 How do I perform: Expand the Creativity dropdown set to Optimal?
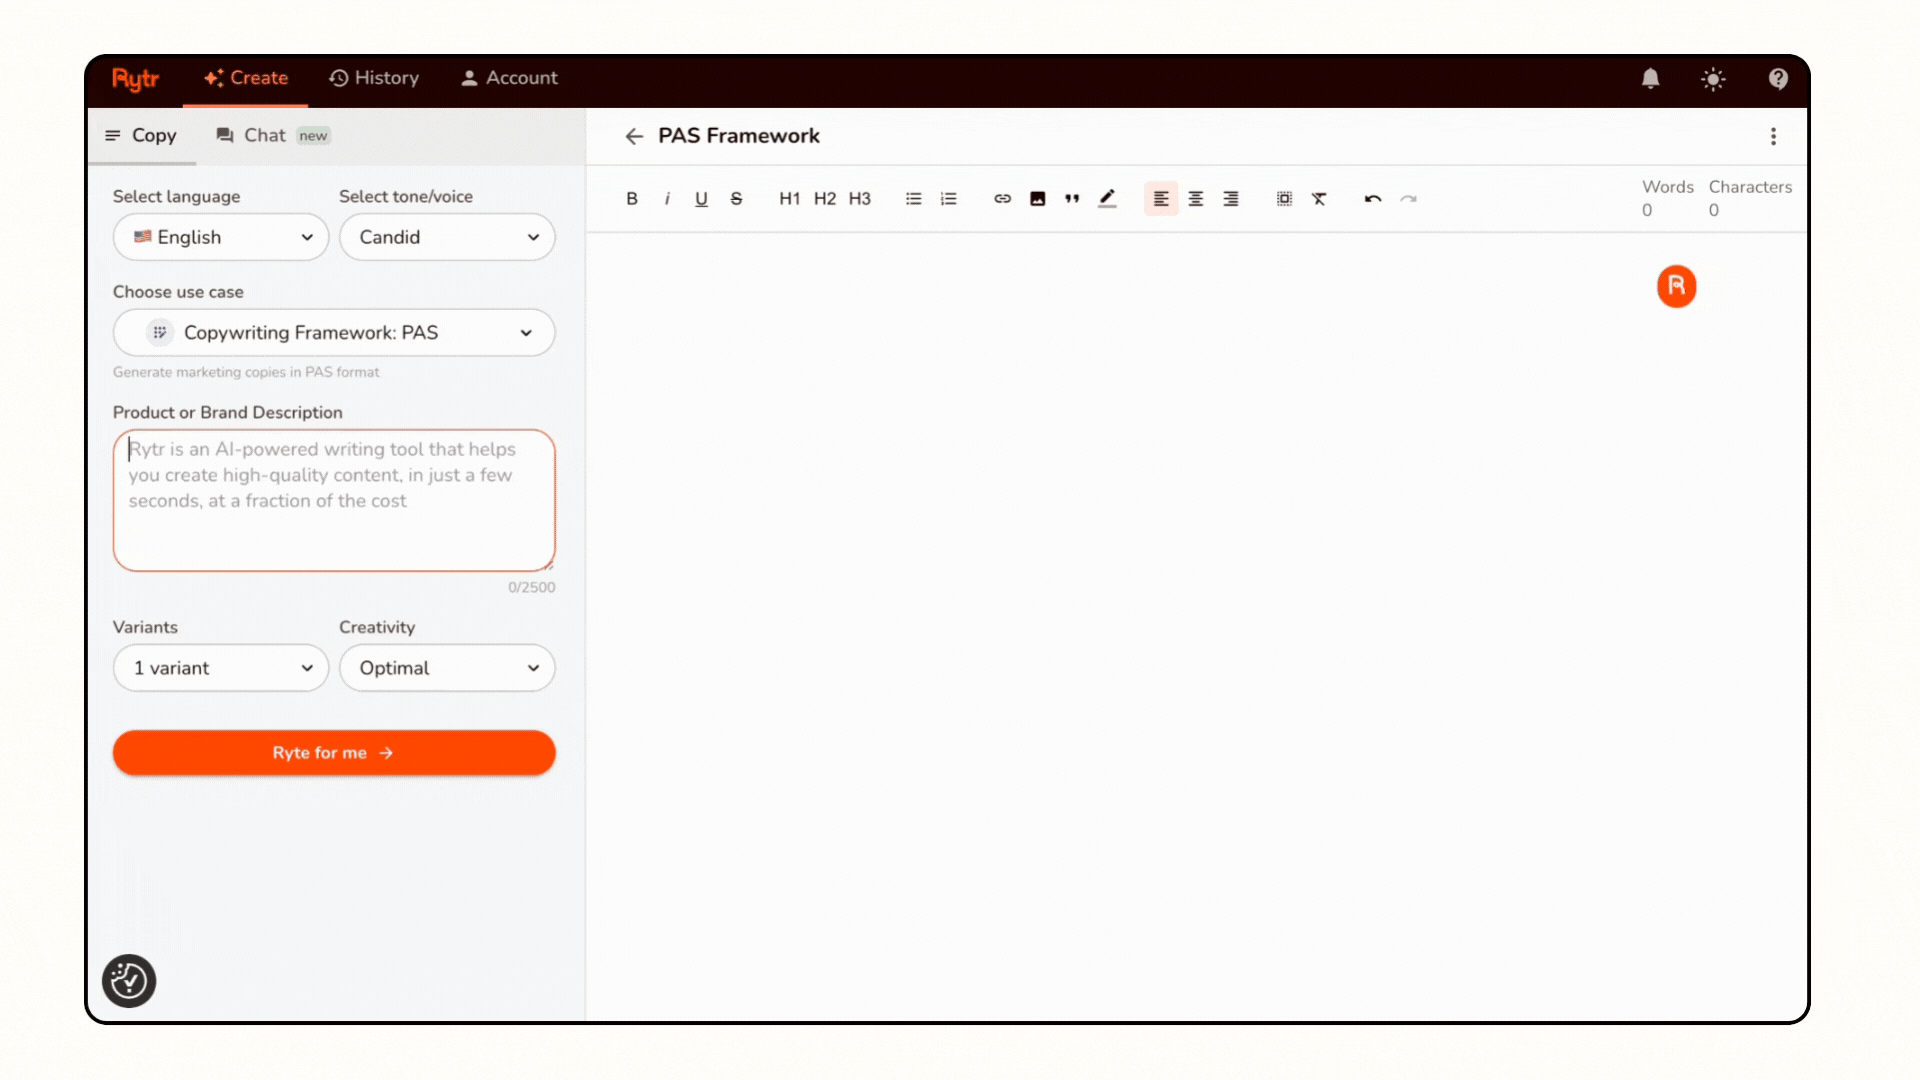[447, 668]
